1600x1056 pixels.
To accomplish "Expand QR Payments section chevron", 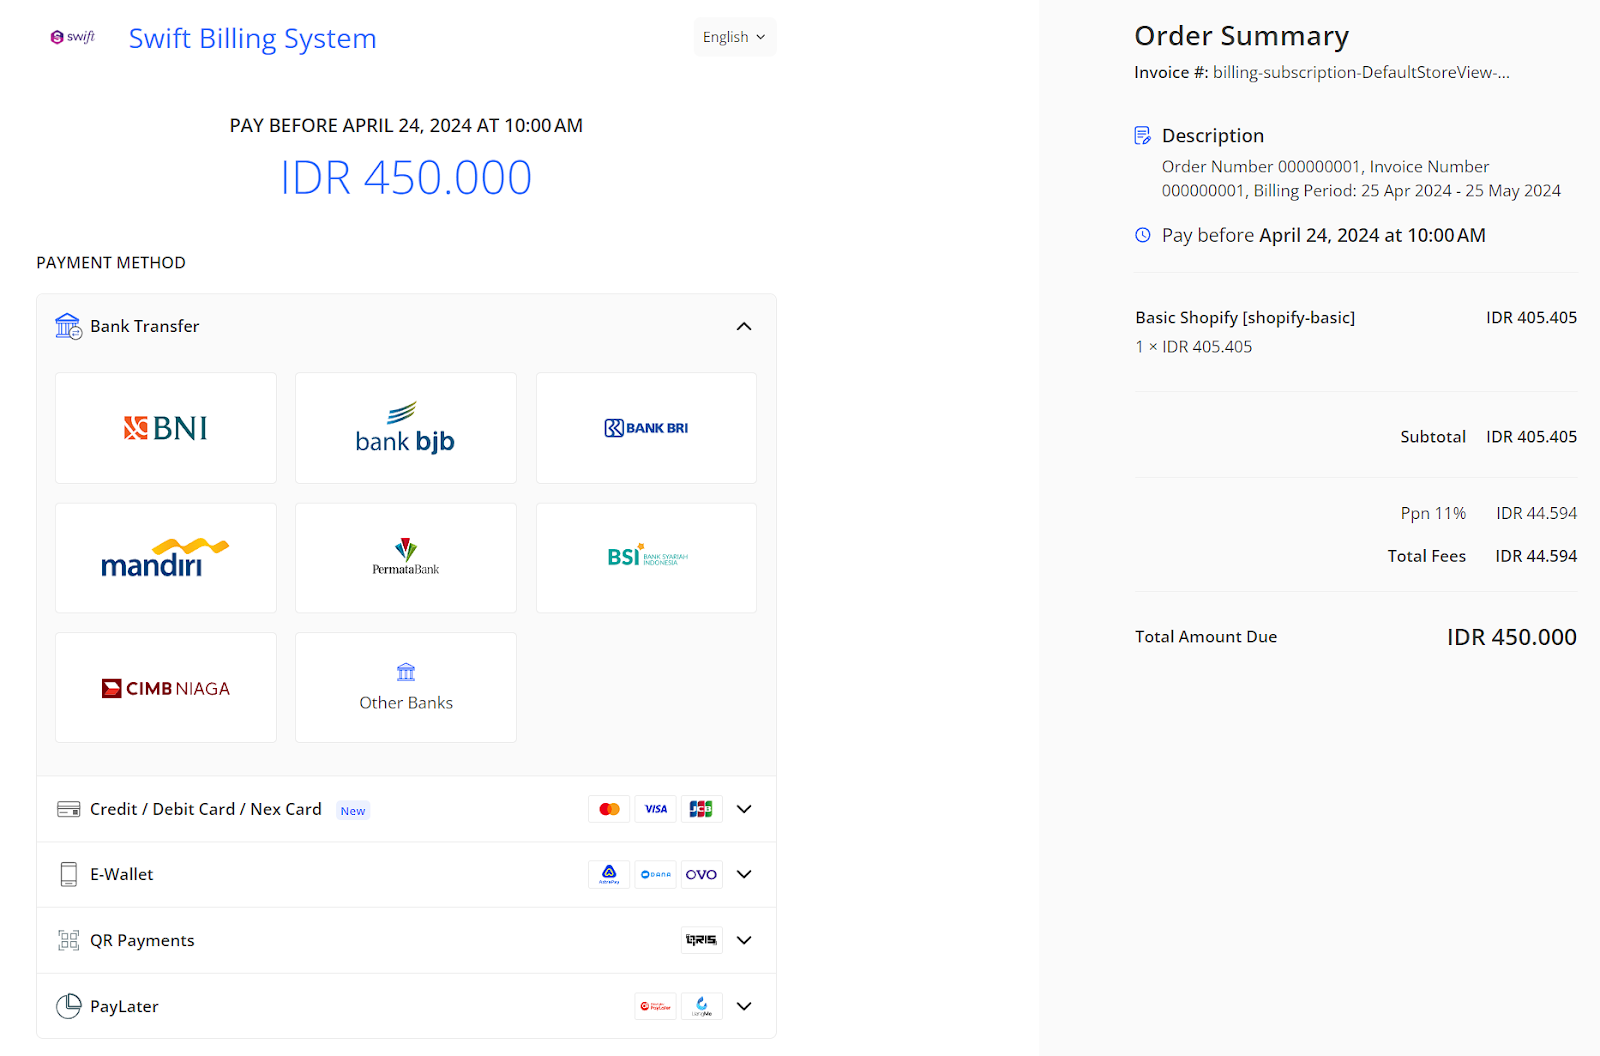I will tap(744, 940).
